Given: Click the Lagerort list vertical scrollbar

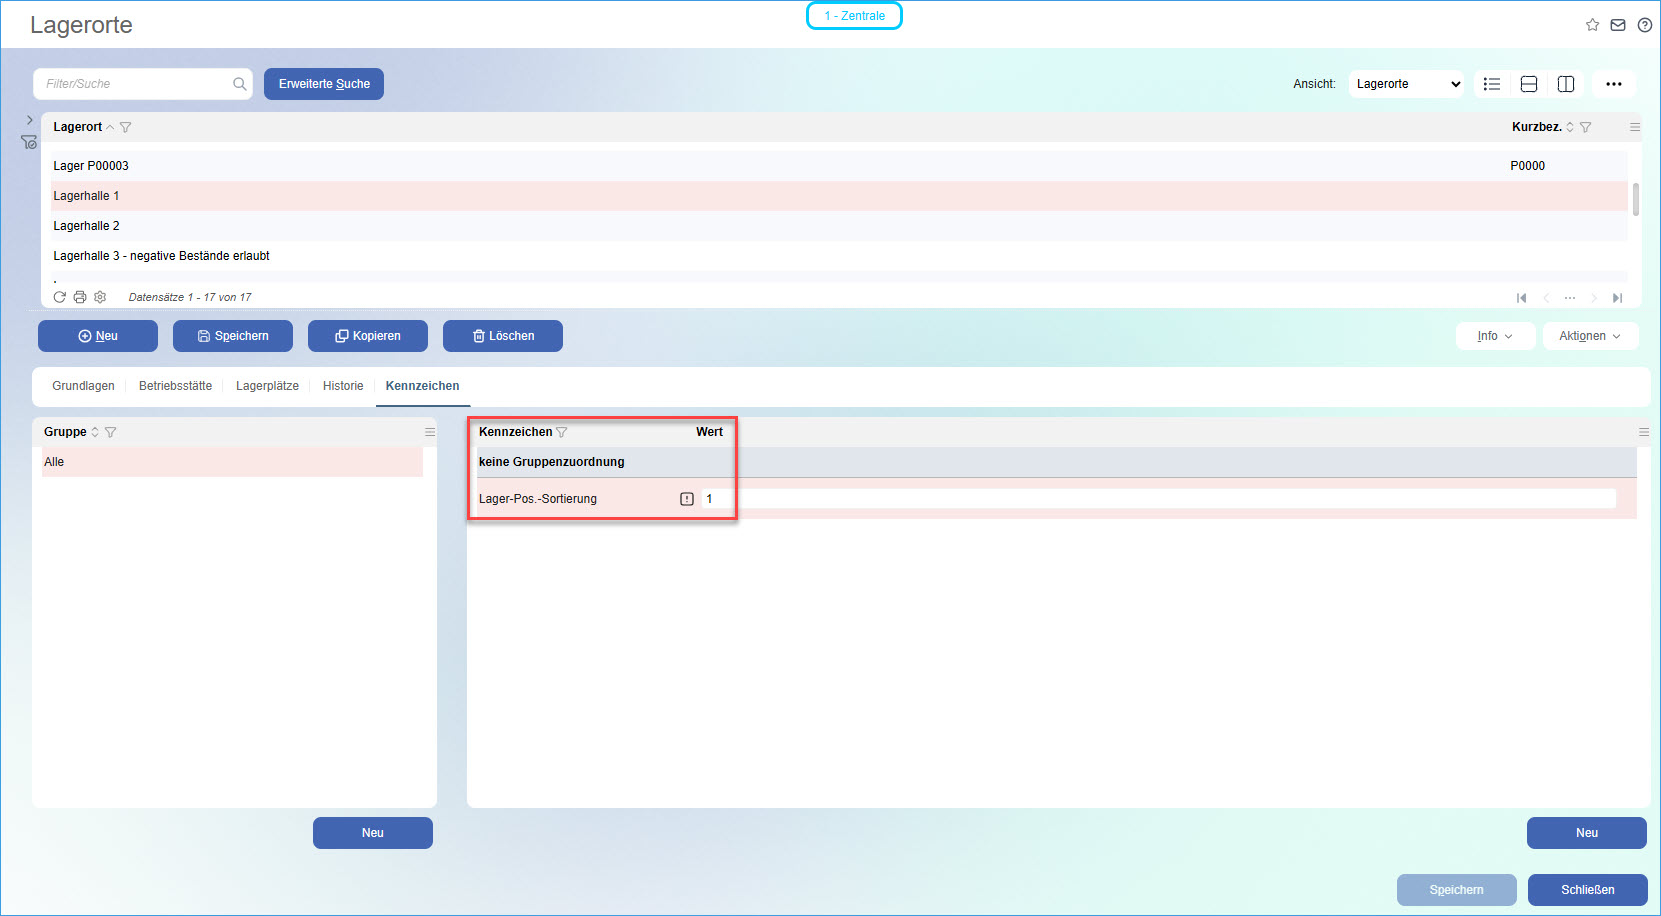Looking at the screenshot, I should coord(1636,199).
